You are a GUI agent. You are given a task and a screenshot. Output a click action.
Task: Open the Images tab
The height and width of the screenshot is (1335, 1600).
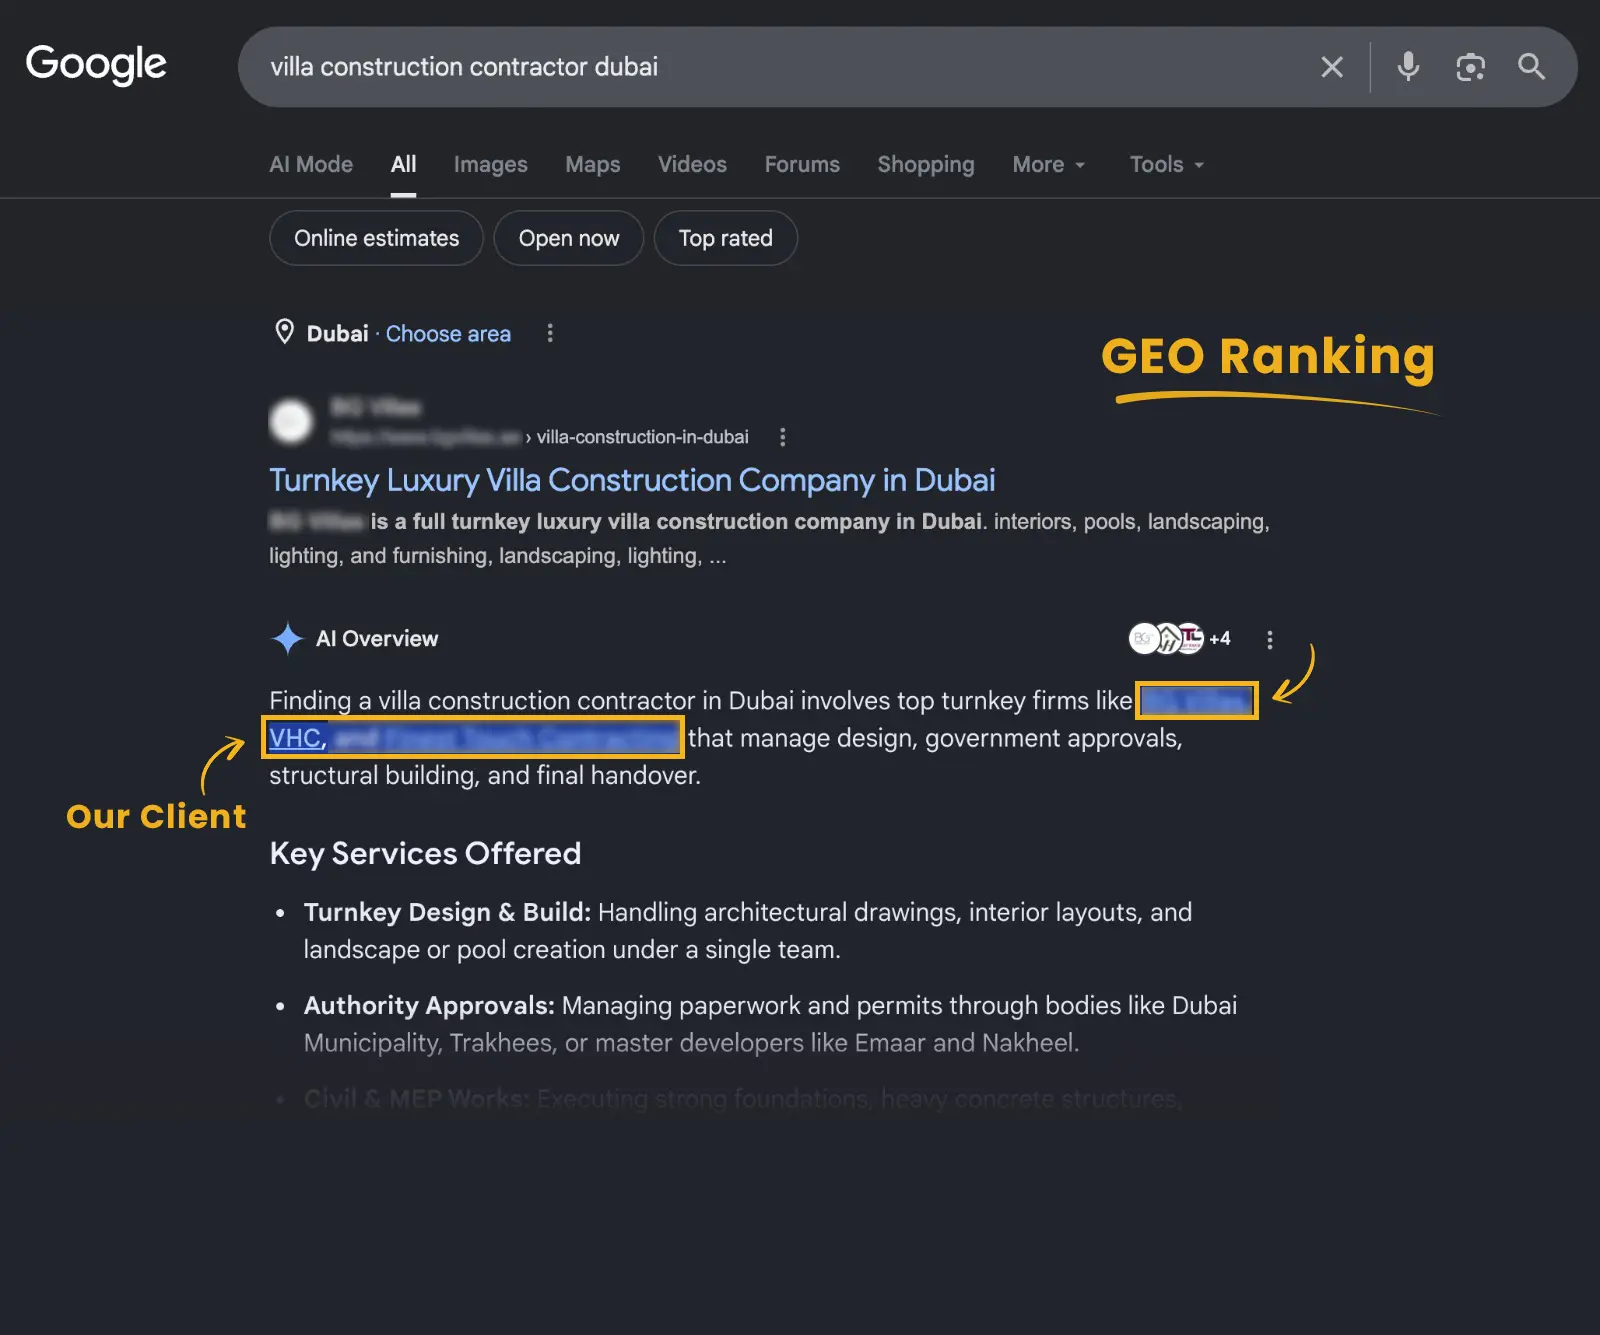(490, 164)
